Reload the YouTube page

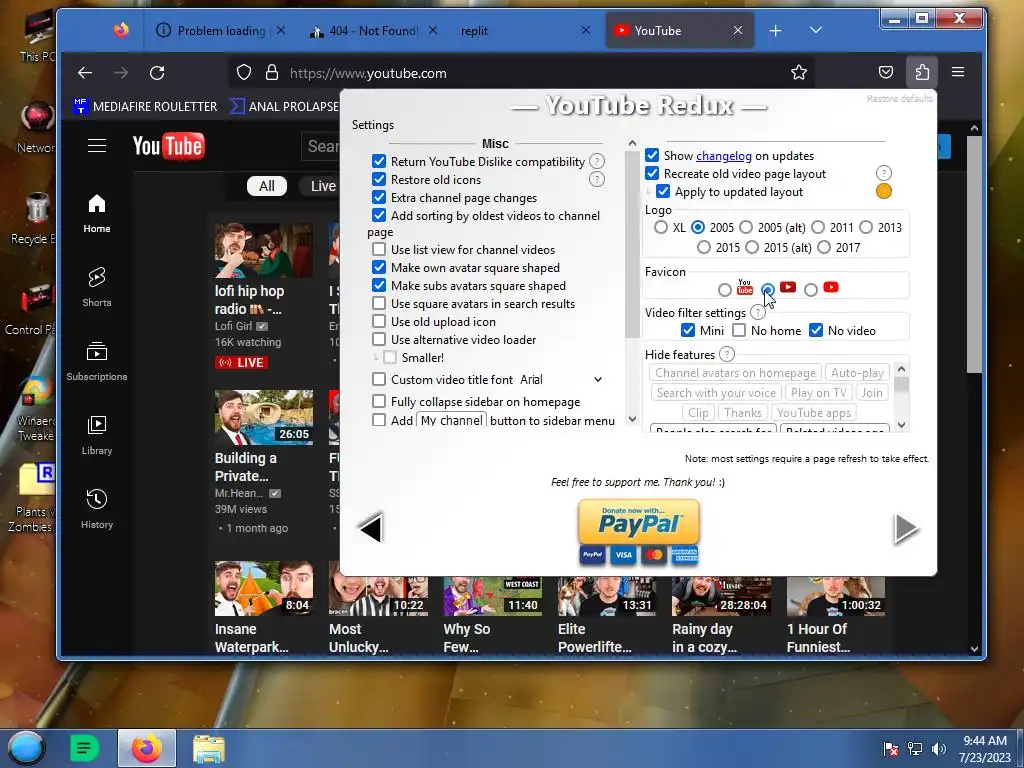[x=157, y=72]
